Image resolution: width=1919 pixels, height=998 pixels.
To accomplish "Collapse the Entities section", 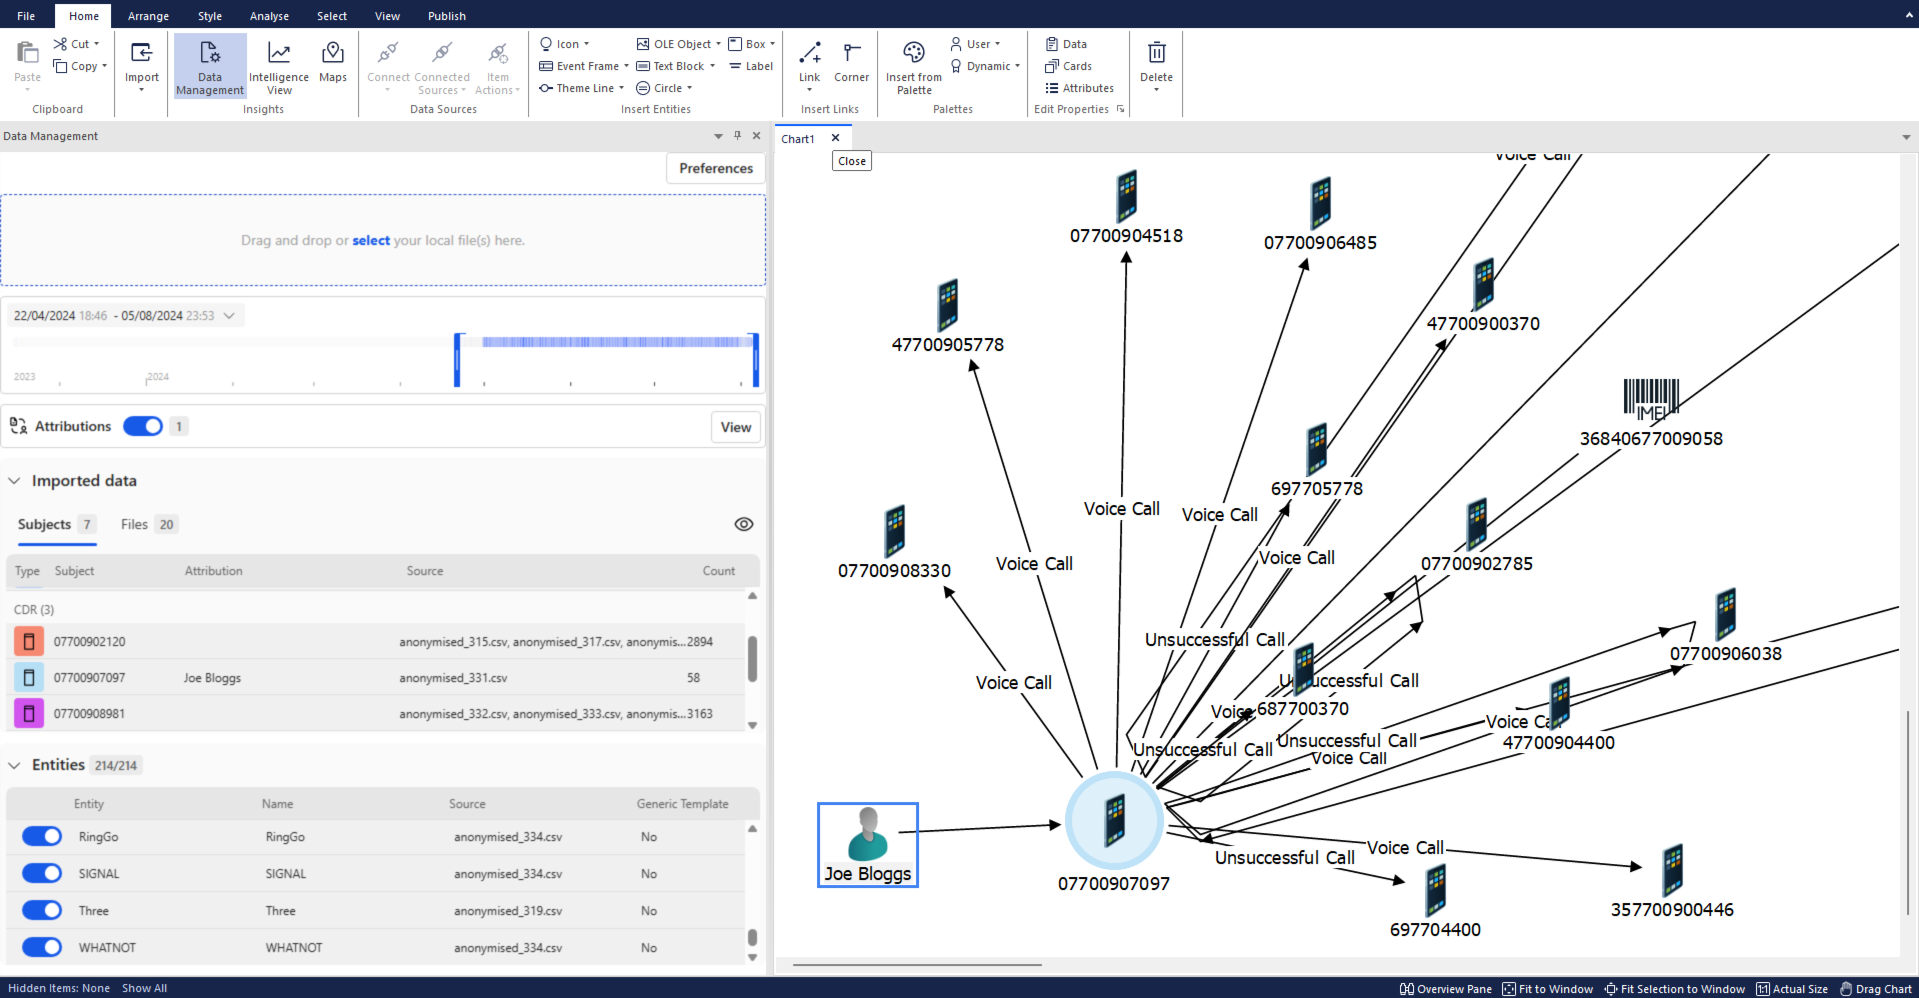I will [15, 766].
